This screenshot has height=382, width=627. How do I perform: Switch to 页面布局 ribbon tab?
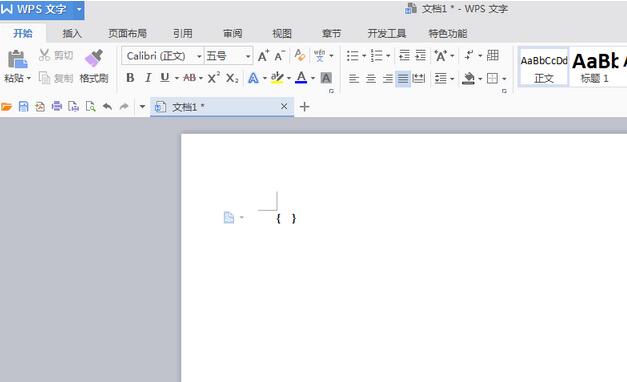point(128,34)
